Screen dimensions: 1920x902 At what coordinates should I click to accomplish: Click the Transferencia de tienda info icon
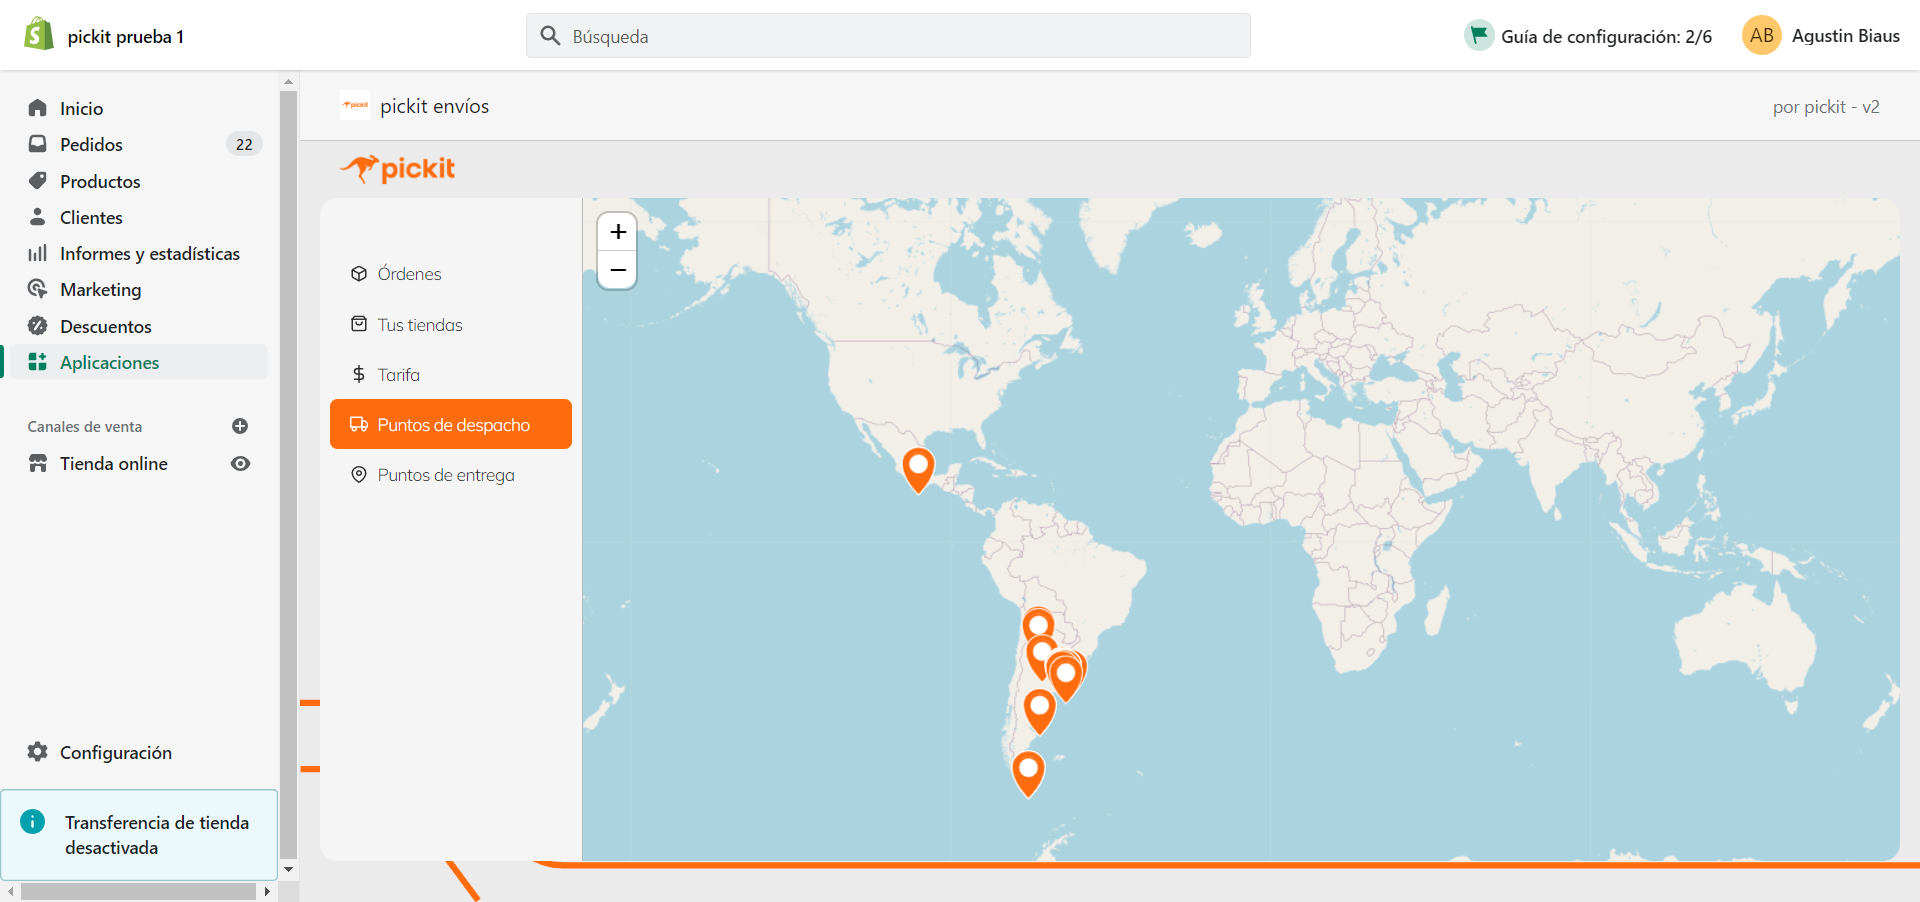(33, 822)
